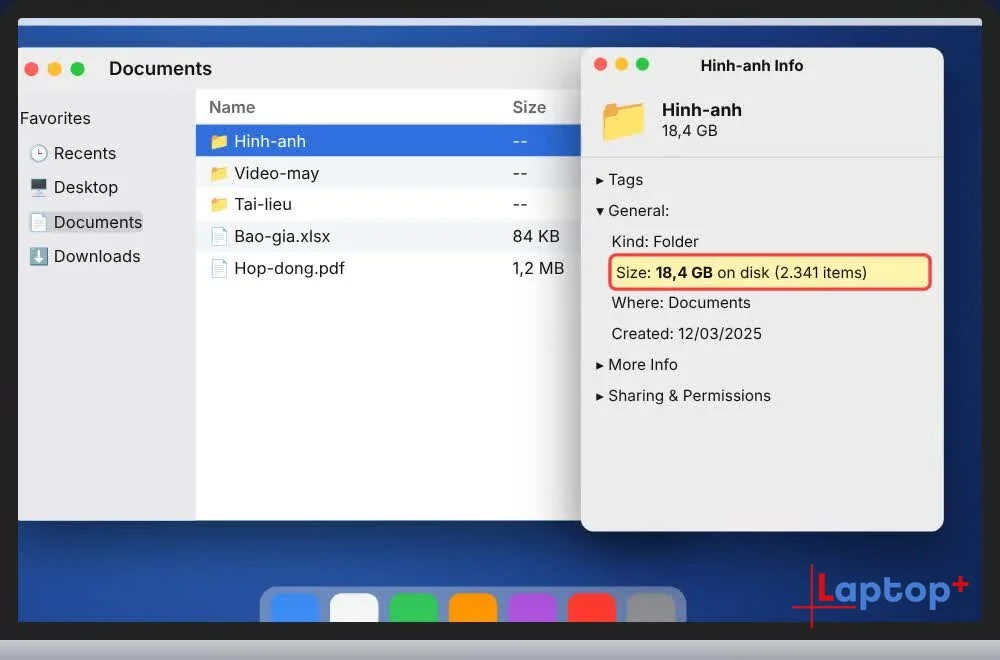Collapse the General section
The height and width of the screenshot is (660, 1000).
point(599,211)
